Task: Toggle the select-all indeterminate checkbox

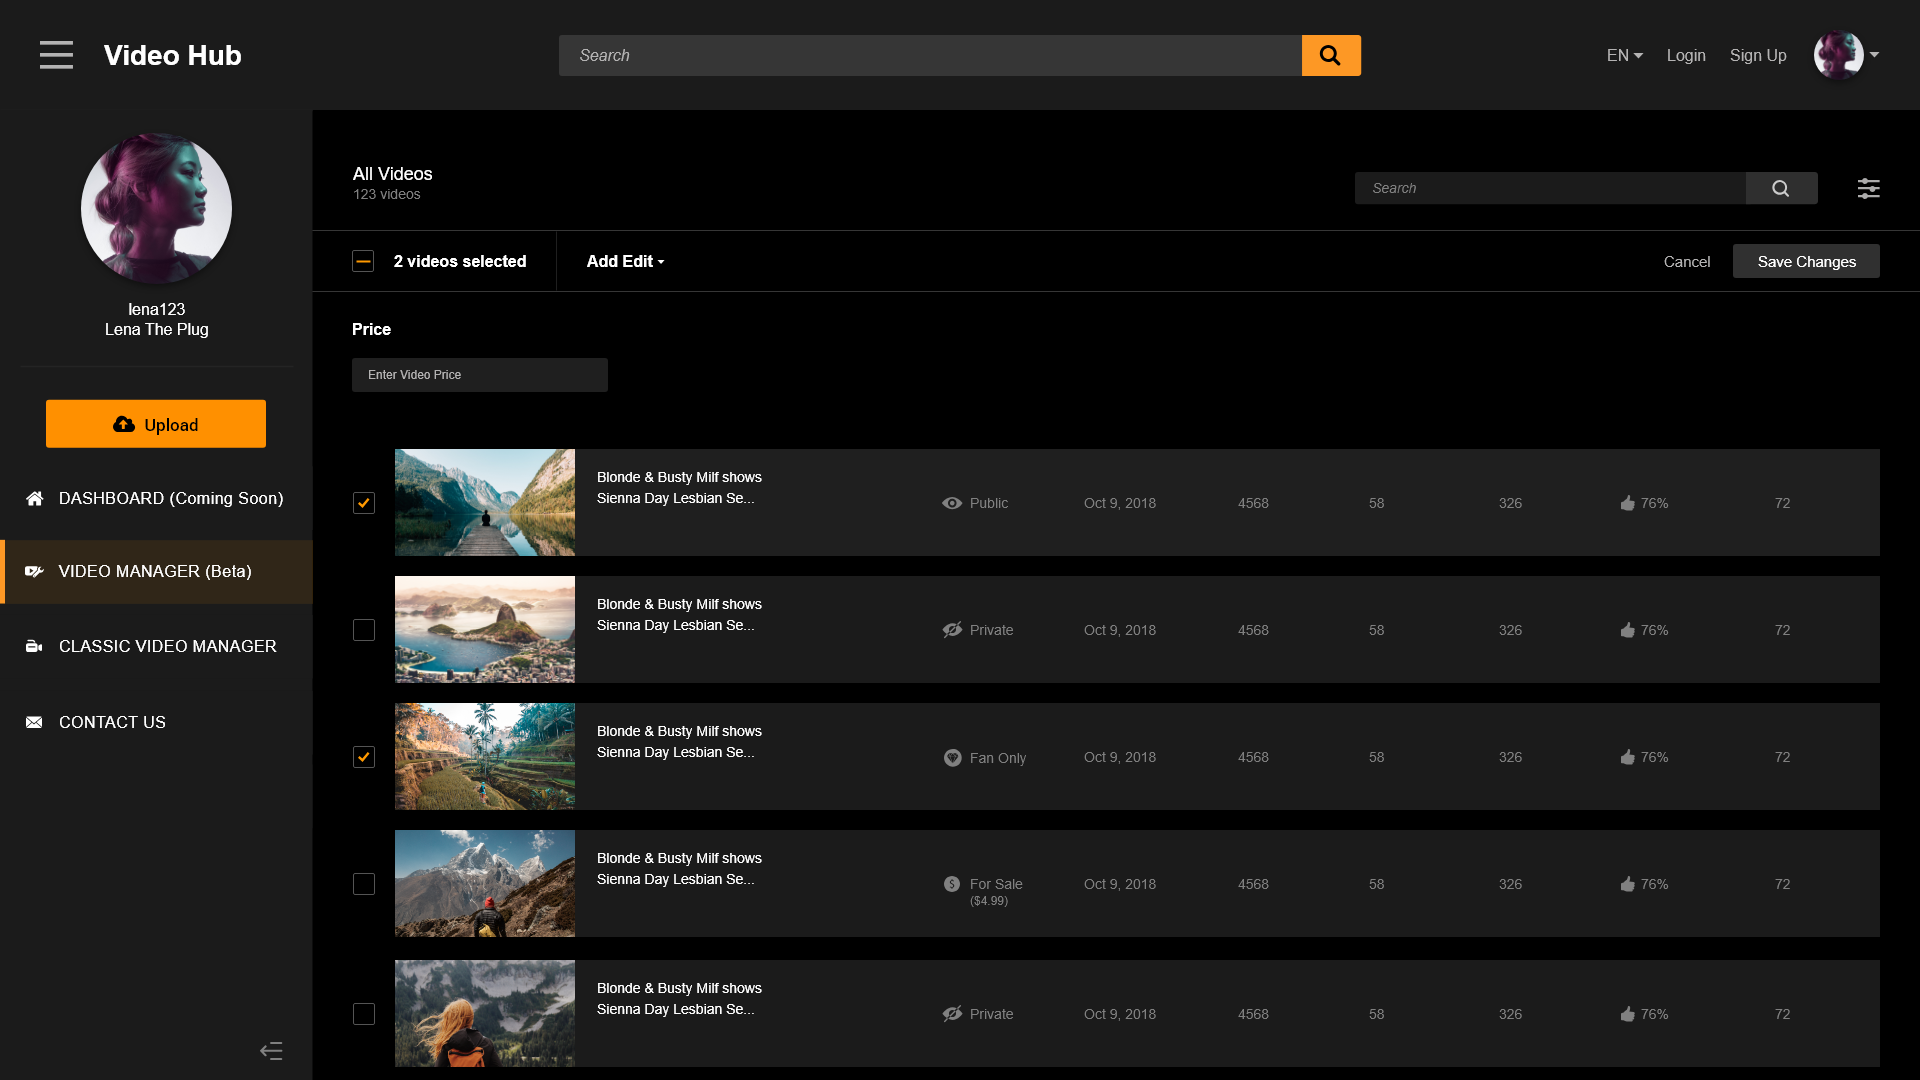Action: 363,261
